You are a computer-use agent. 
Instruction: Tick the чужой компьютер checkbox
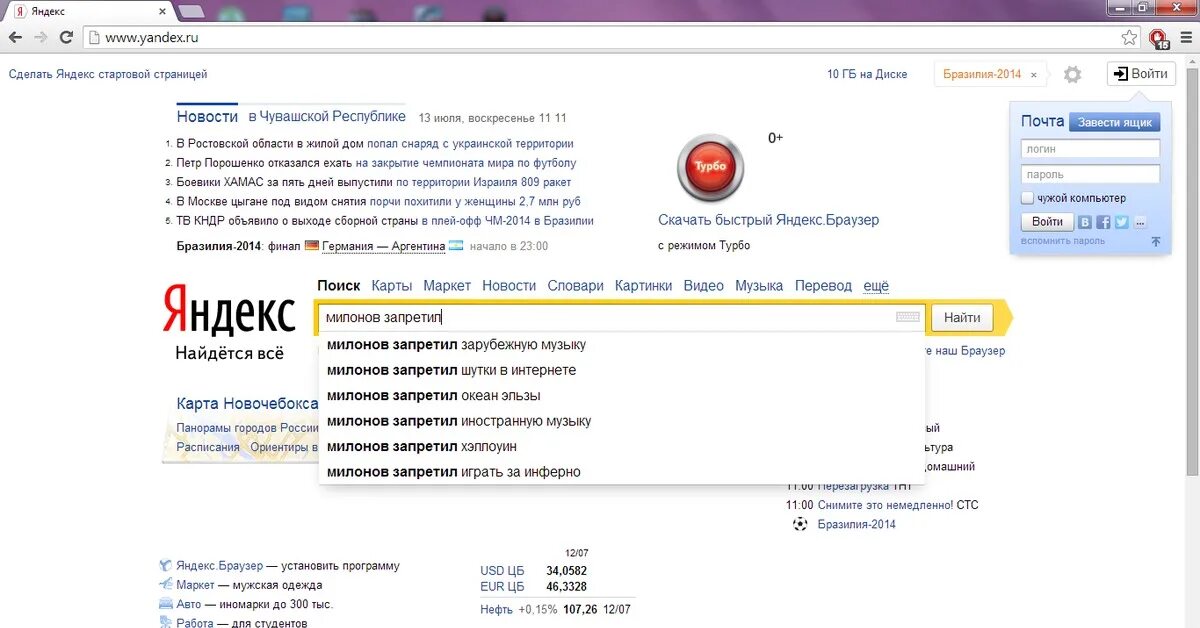point(1027,198)
